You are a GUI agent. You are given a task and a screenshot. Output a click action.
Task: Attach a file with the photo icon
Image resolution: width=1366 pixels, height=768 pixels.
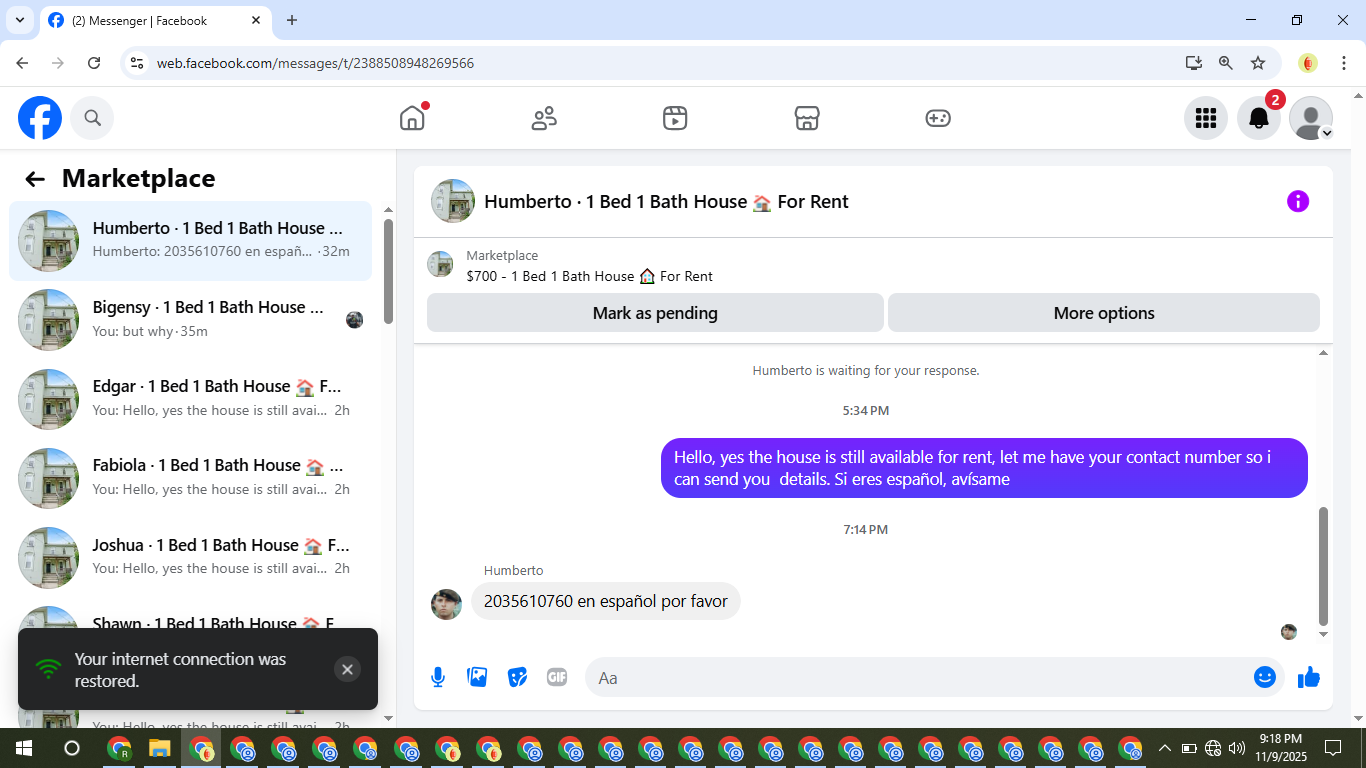coord(478,677)
